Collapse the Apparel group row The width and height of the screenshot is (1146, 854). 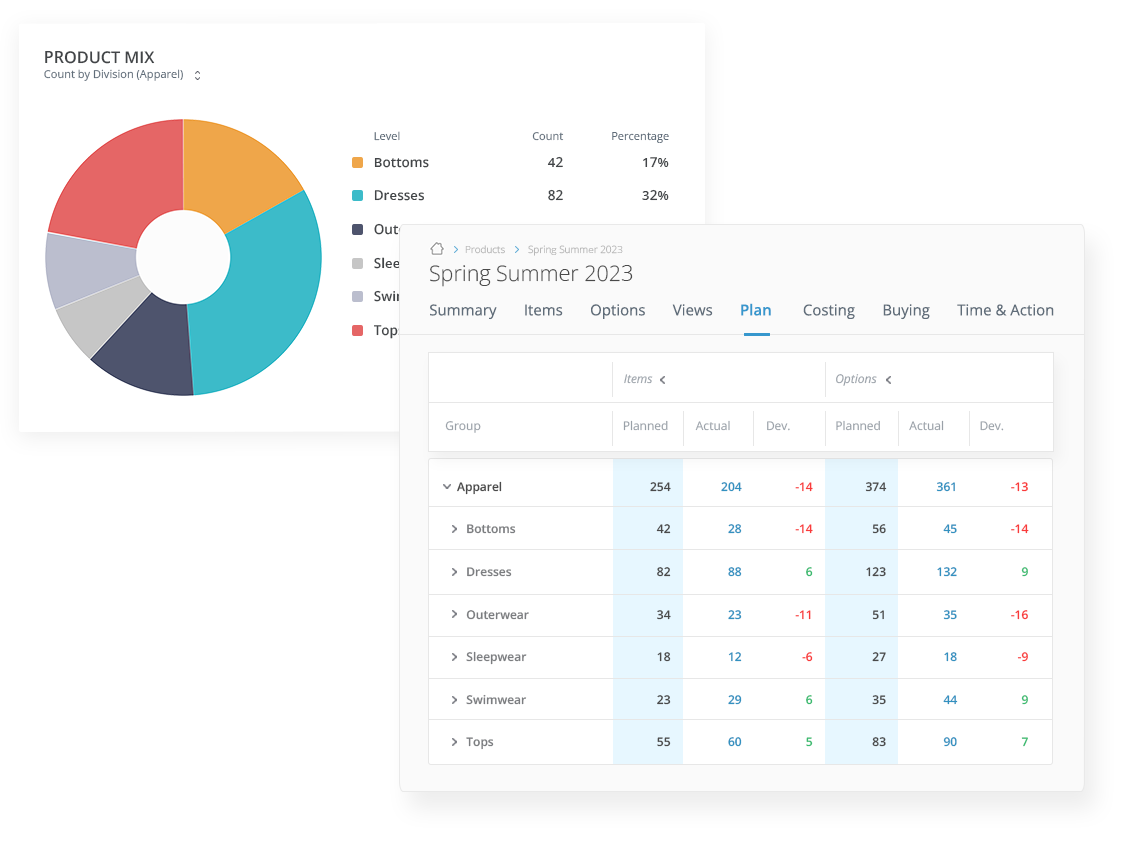(x=447, y=486)
